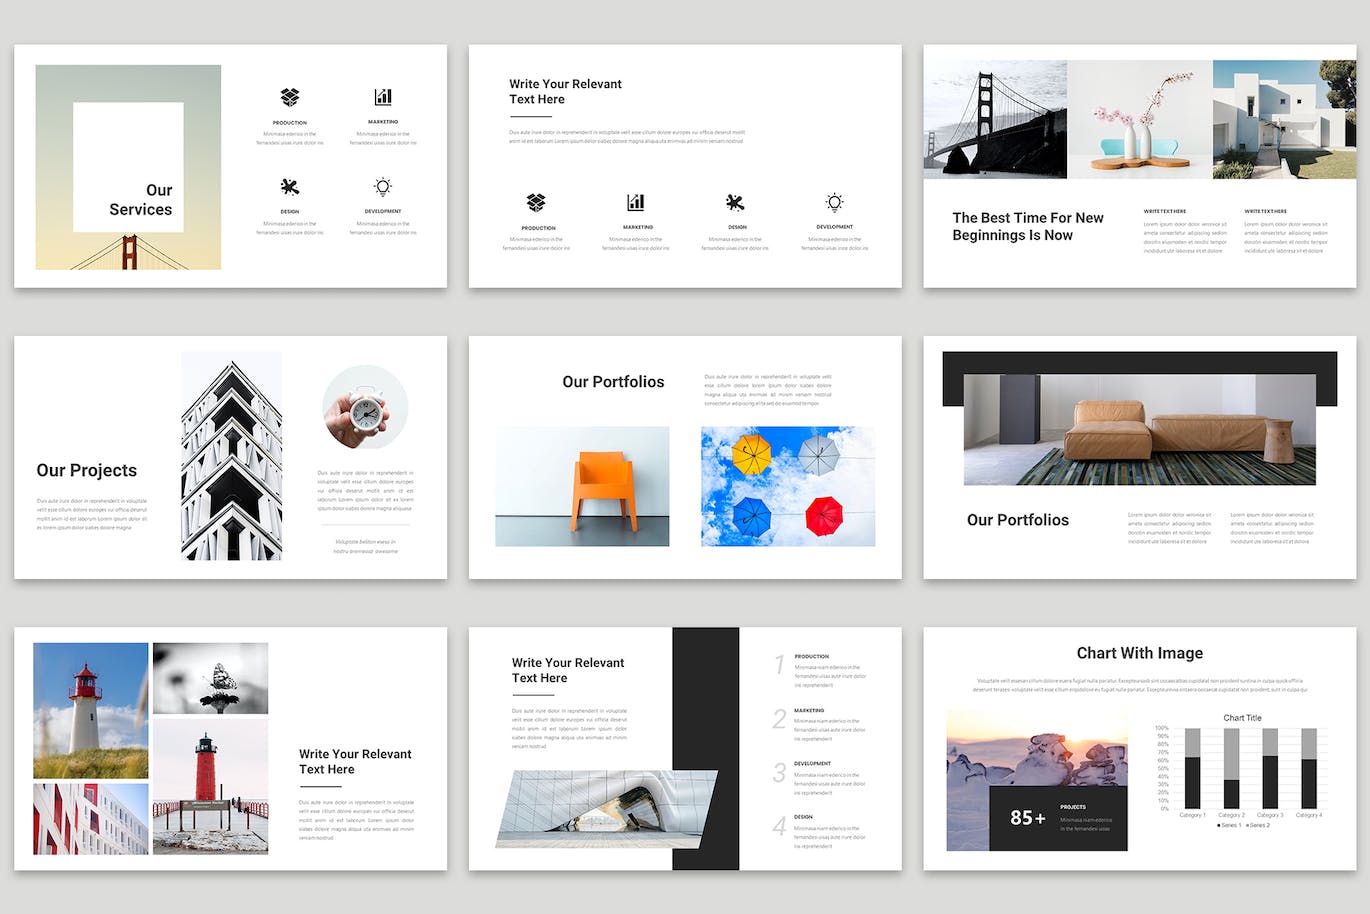Screen dimensions: 1370x914
Task: Click the 'Category 1' axis label
Action: tap(1192, 815)
